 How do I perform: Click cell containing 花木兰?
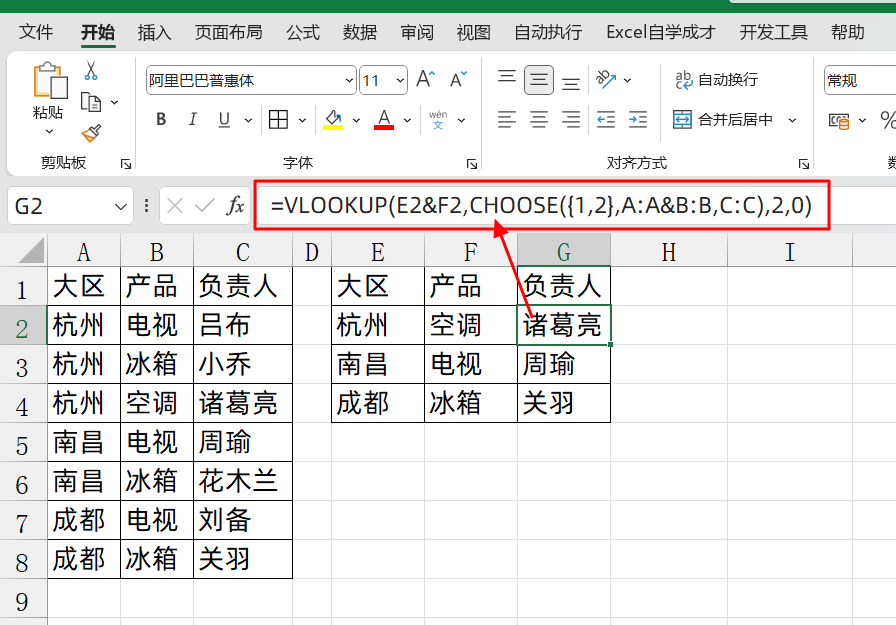pos(243,481)
